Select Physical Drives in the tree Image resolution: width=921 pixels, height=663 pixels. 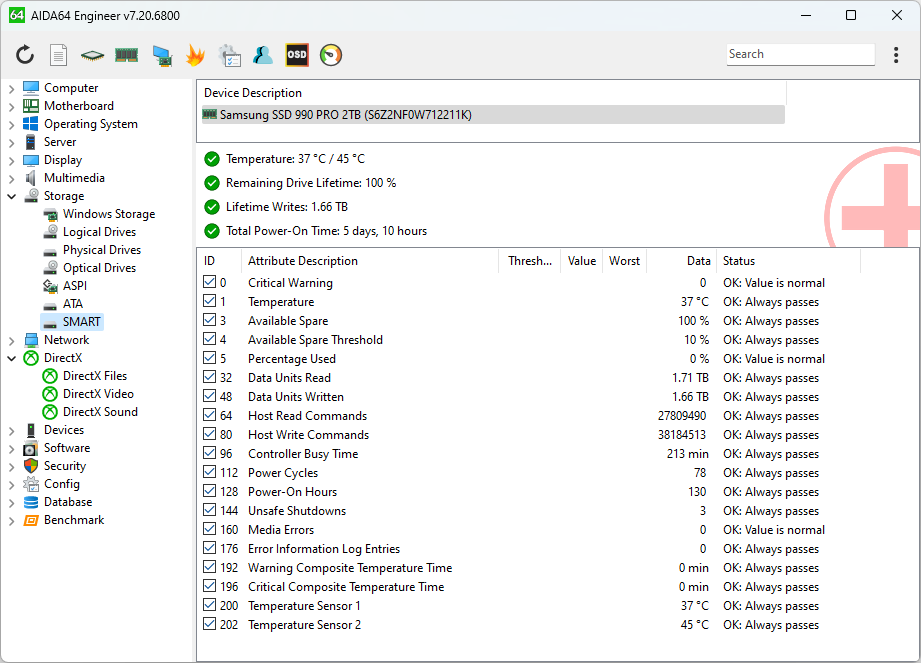(x=101, y=250)
